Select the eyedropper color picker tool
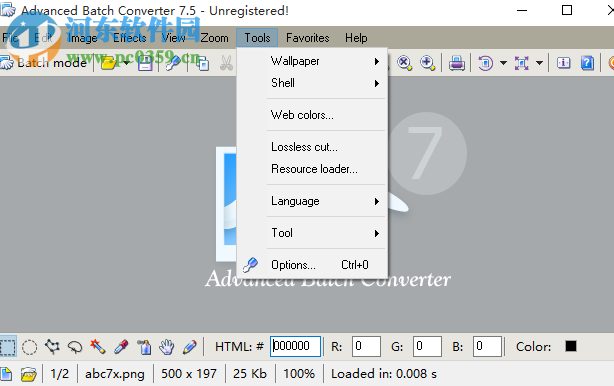This screenshot has width=614, height=386. [121, 346]
